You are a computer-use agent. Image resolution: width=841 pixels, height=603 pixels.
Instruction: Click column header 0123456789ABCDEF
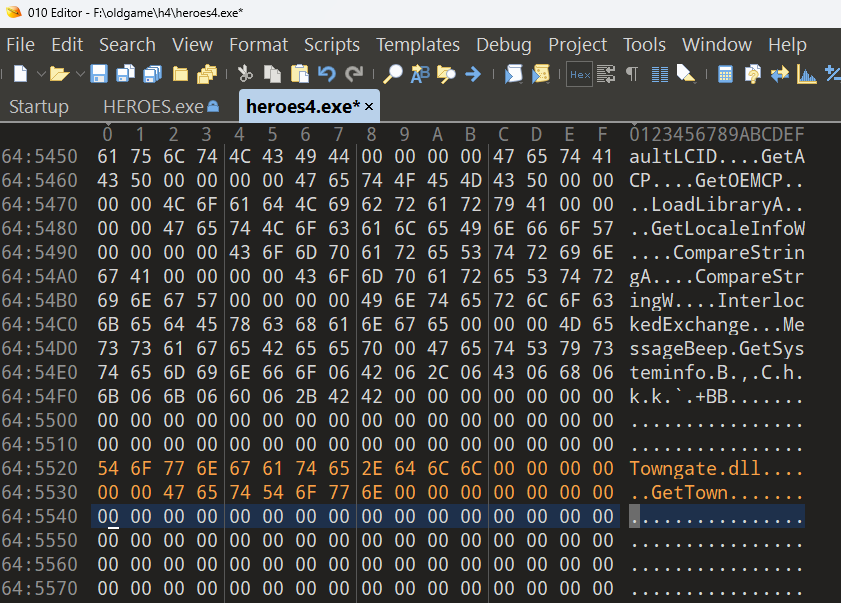coord(717,134)
